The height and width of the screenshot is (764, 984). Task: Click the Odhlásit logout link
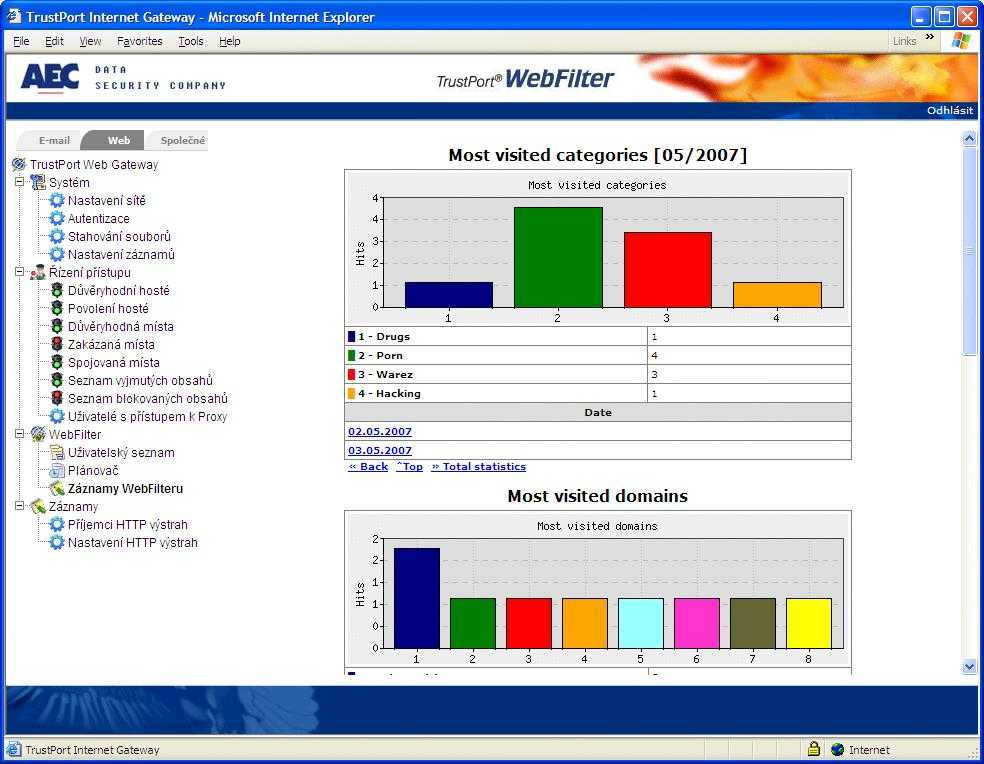click(949, 110)
